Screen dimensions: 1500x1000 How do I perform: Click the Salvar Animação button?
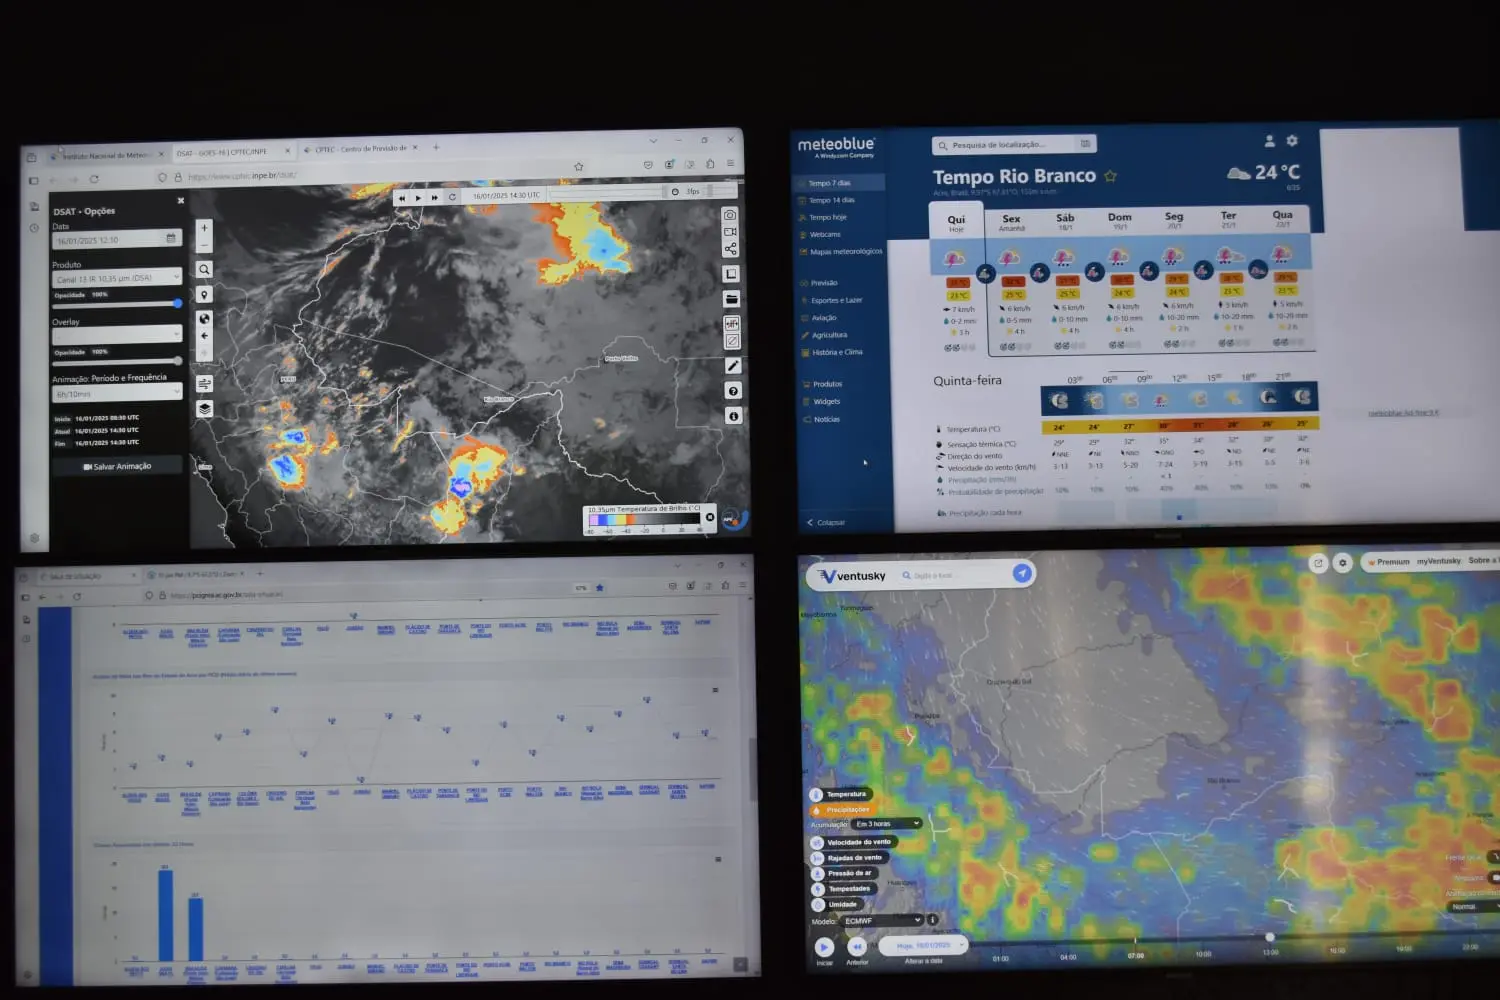coord(118,466)
